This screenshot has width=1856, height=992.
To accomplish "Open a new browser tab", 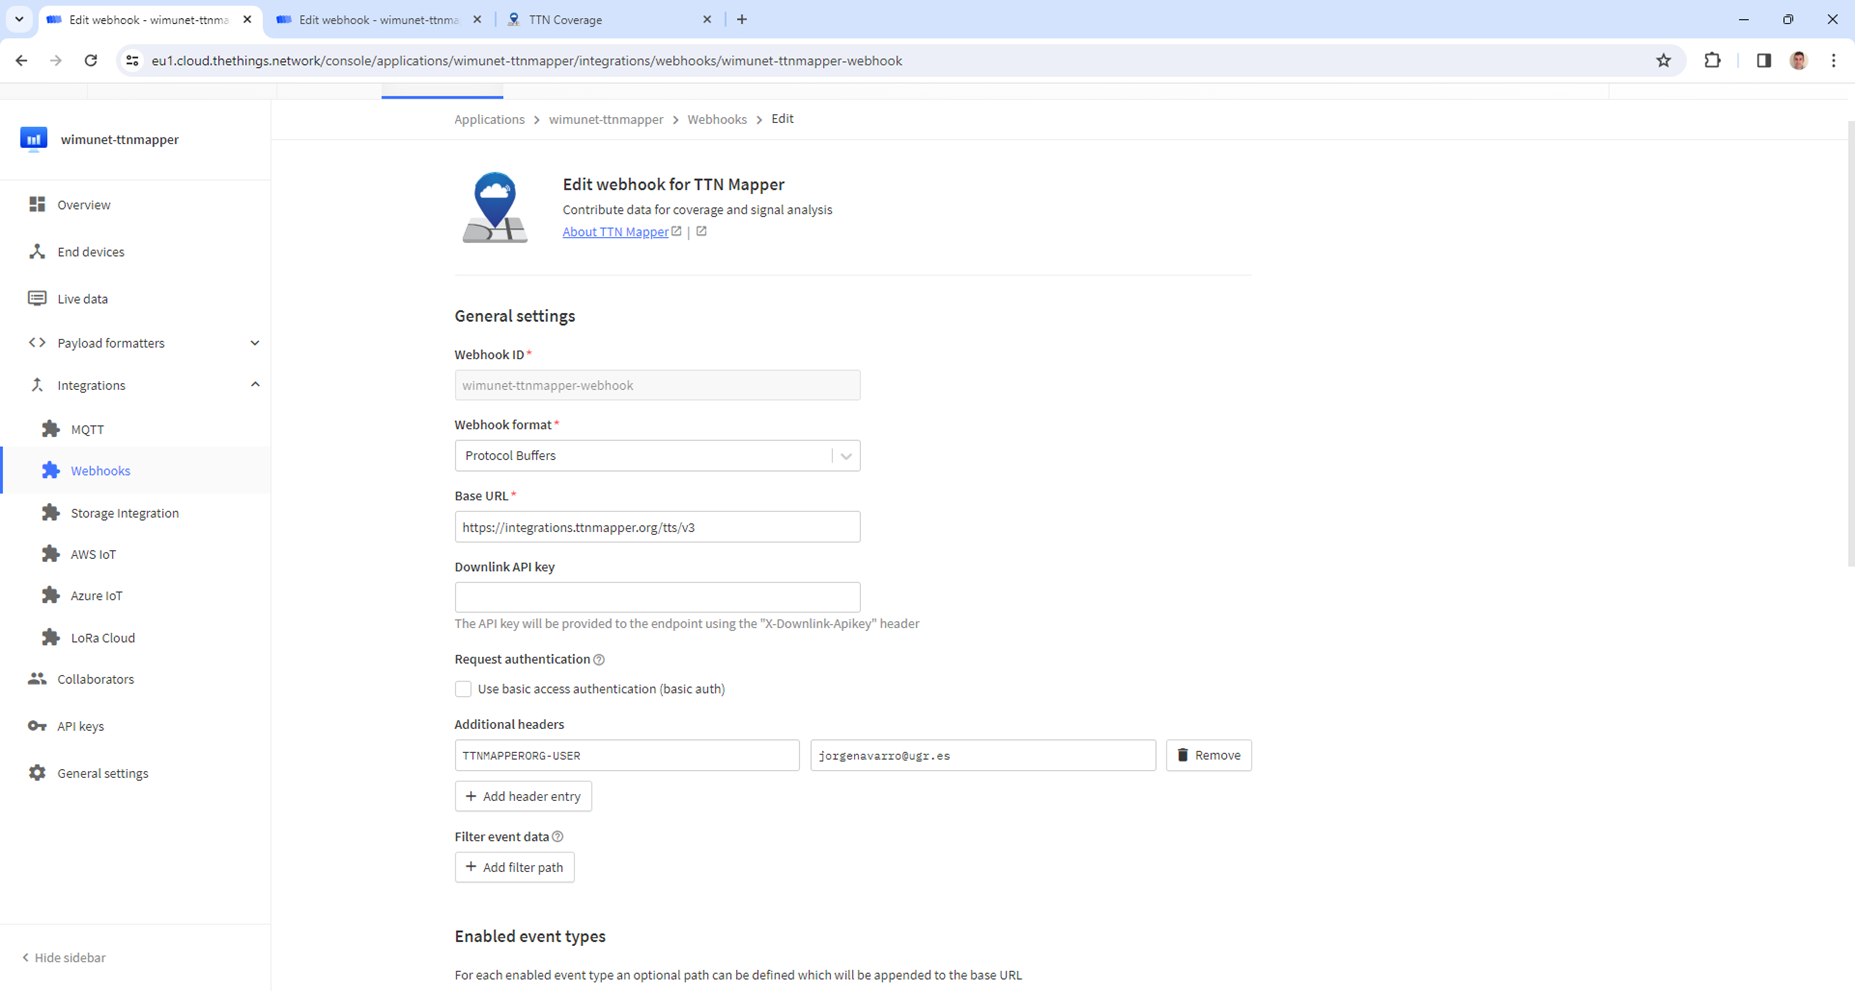I will [x=742, y=19].
